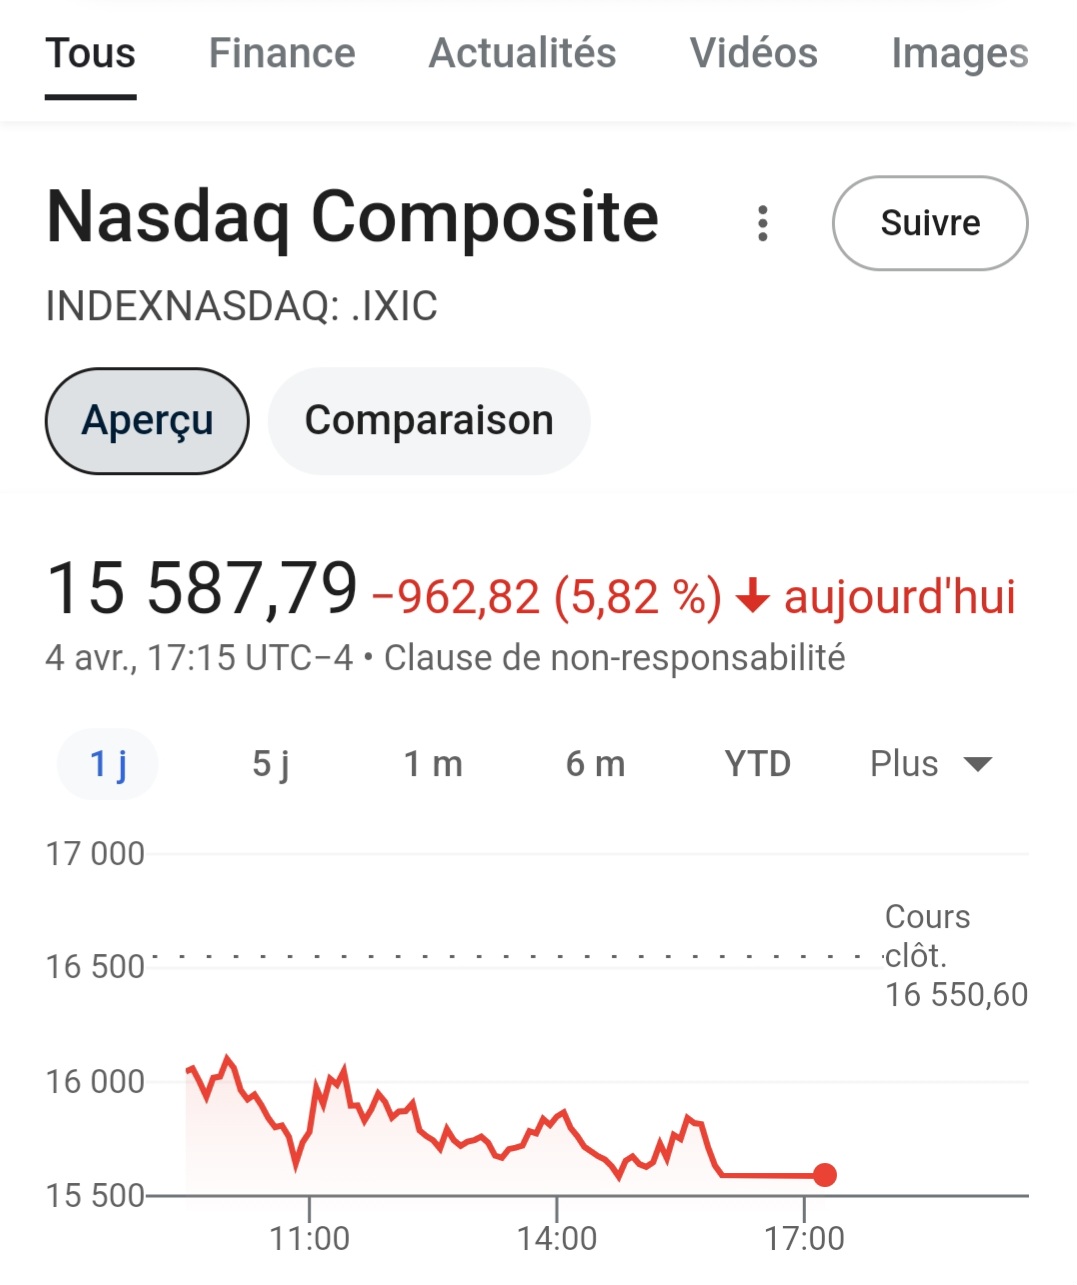Image resolution: width=1077 pixels, height=1285 pixels.
Task: Switch to the Images tab
Action: (x=959, y=54)
